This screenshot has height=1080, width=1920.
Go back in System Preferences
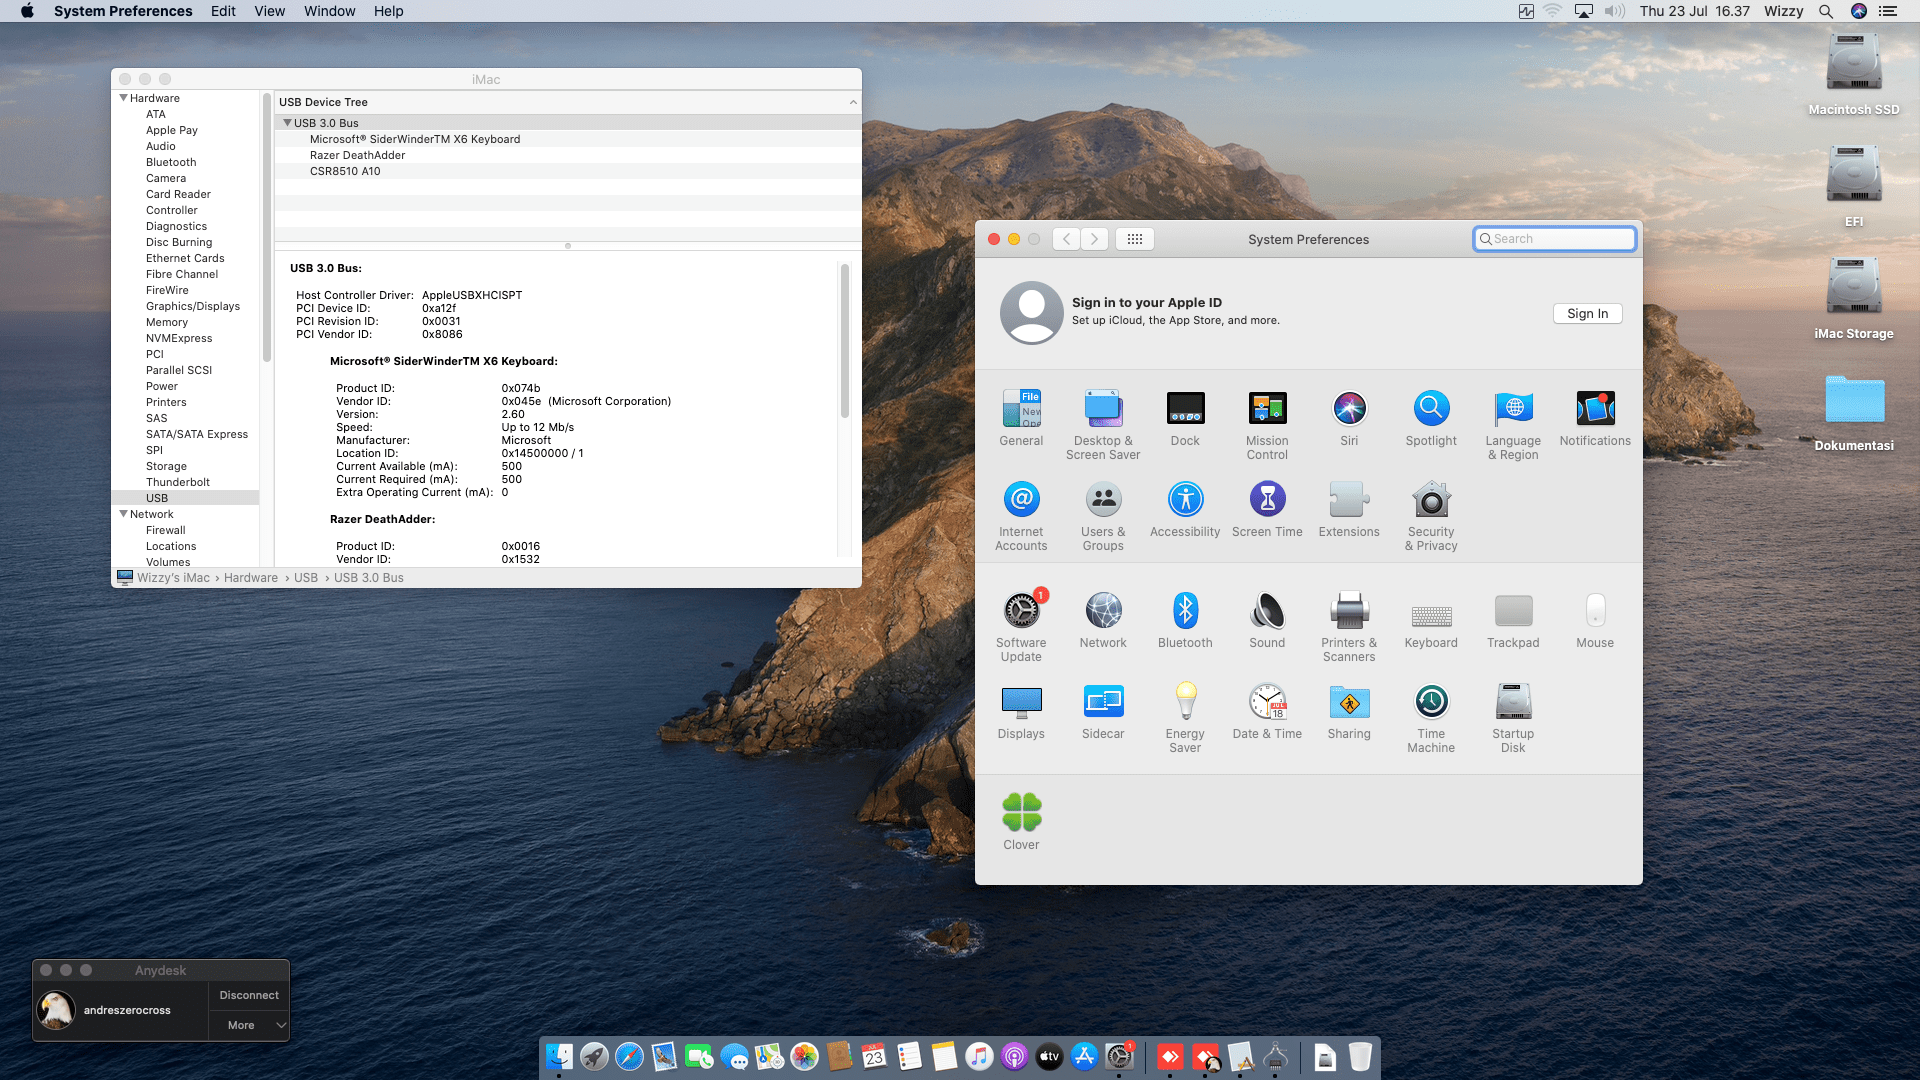tap(1066, 239)
